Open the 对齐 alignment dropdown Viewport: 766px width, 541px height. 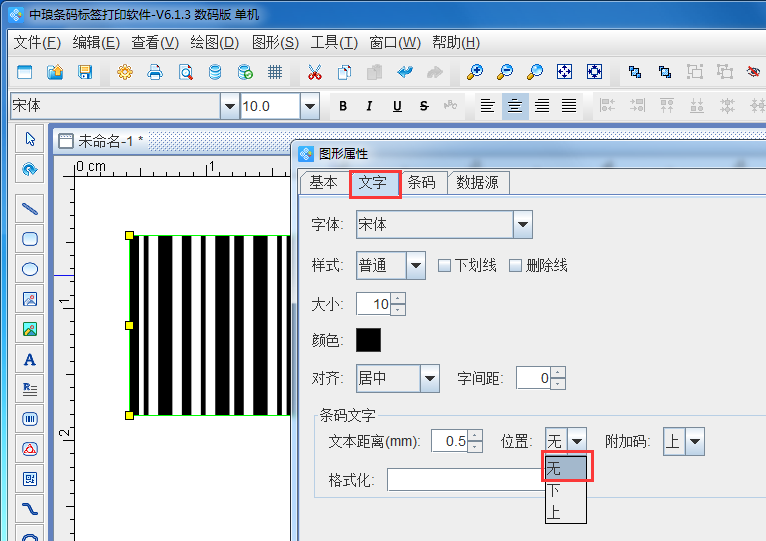429,378
